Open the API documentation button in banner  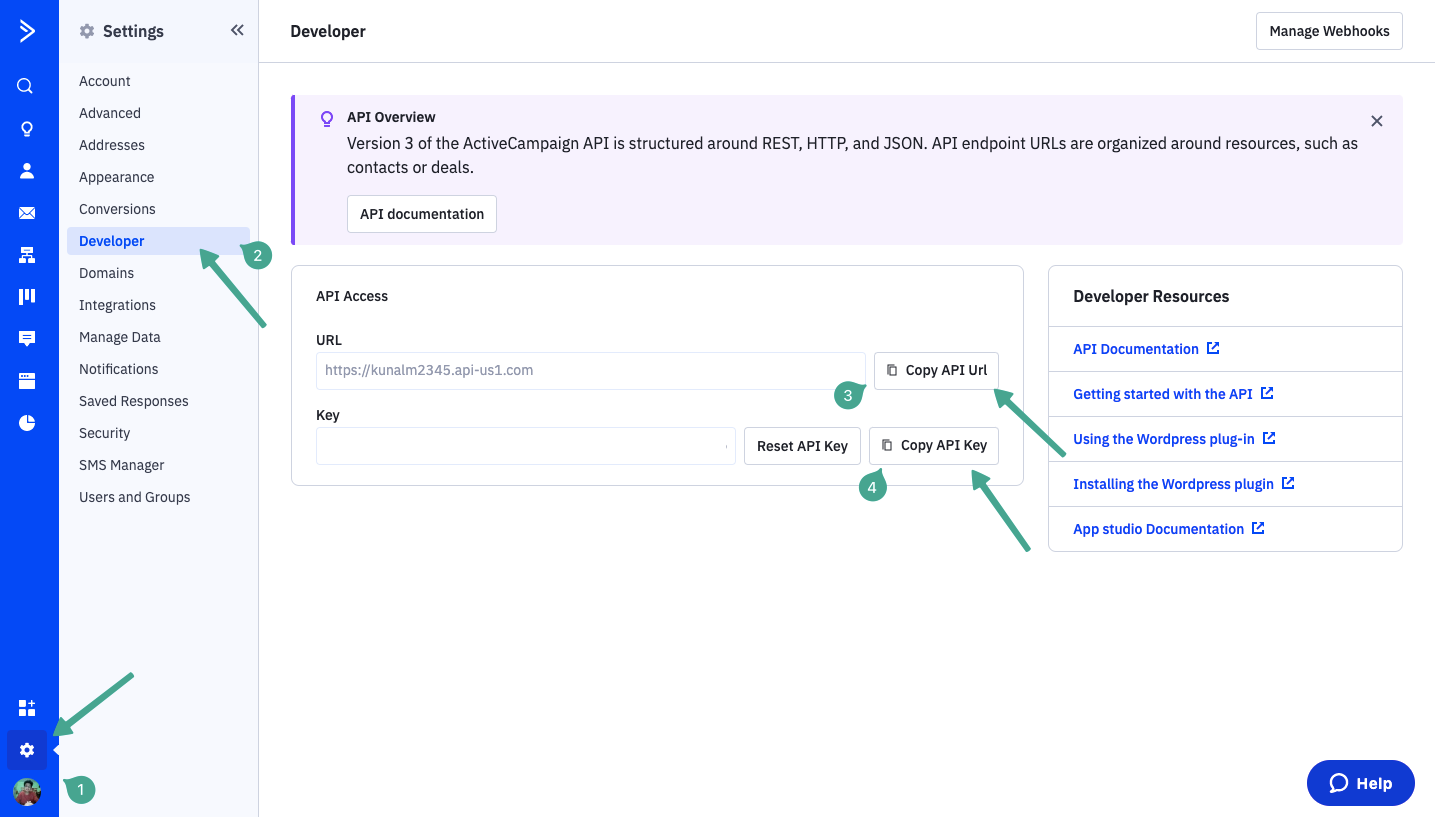422,214
